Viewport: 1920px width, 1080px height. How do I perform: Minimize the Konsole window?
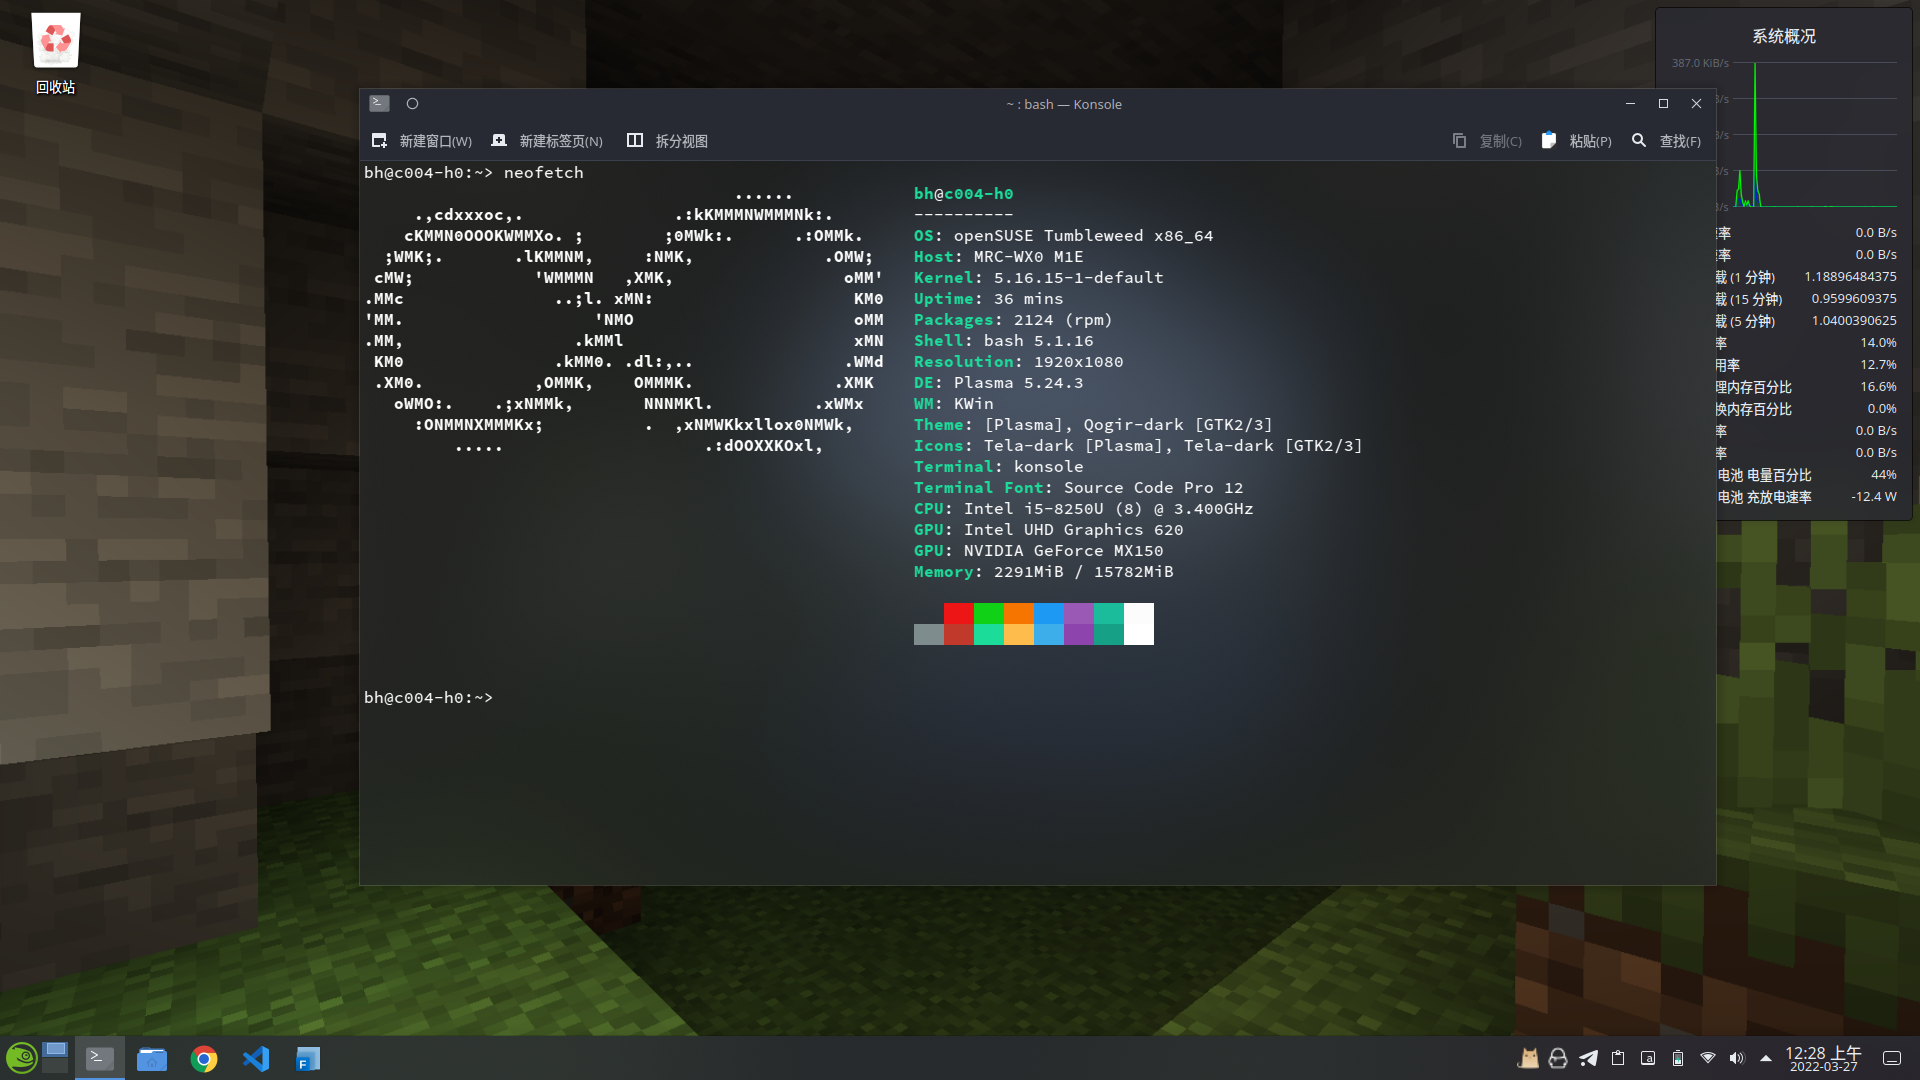pos(1630,103)
